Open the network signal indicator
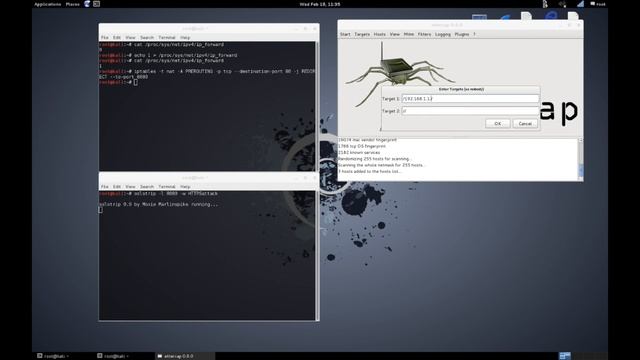This screenshot has height=360, width=640. point(580,4)
